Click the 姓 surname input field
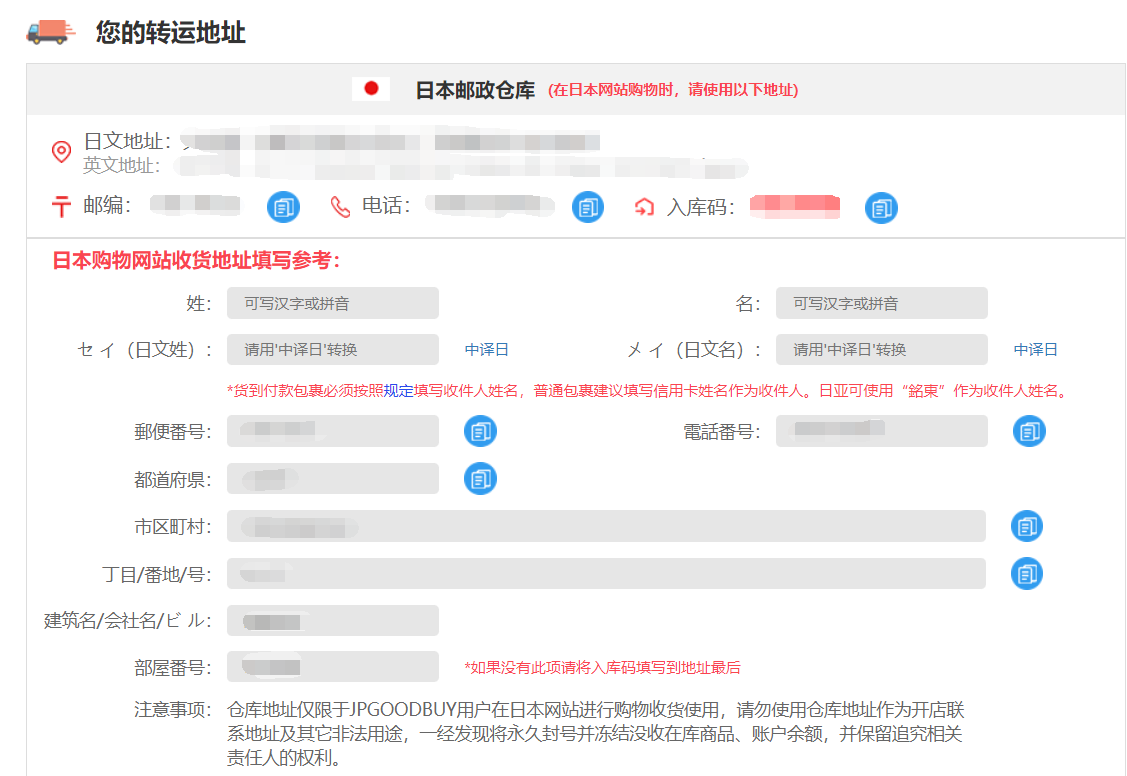Image resolution: width=1127 pixels, height=776 pixels. point(332,303)
